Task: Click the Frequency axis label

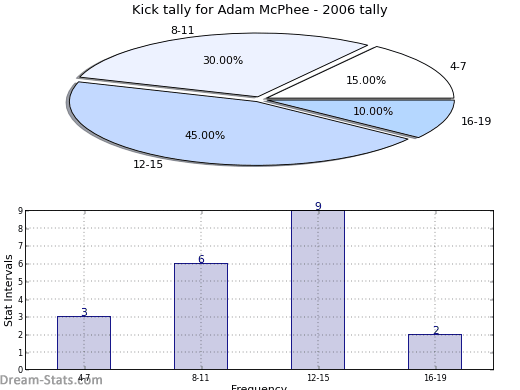Action: pyautogui.click(x=259, y=387)
